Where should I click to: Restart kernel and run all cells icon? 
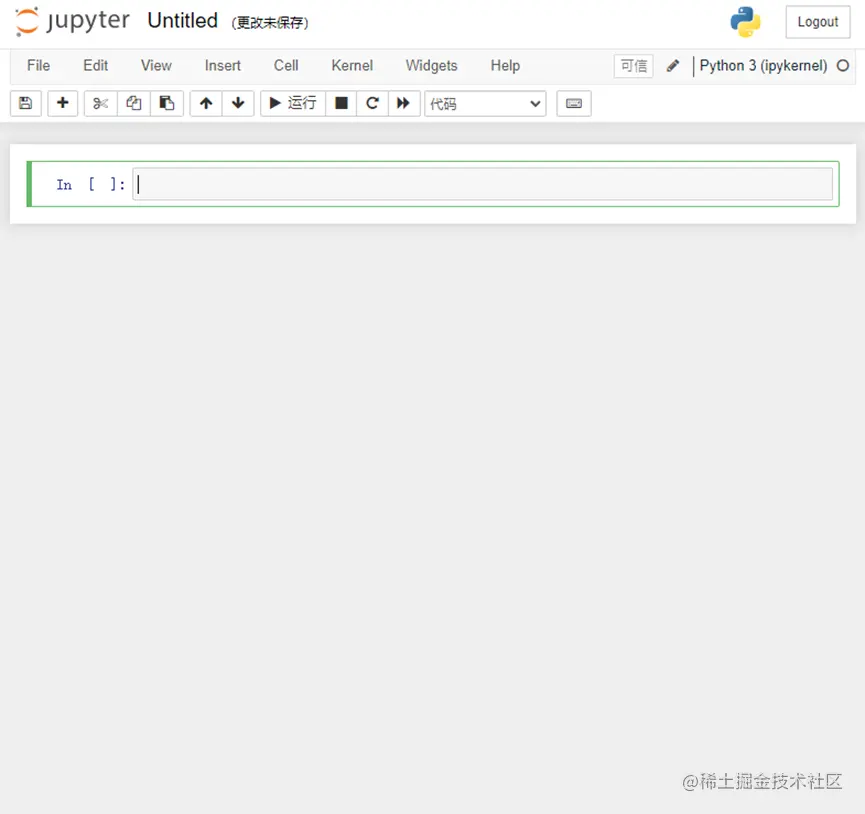click(404, 103)
